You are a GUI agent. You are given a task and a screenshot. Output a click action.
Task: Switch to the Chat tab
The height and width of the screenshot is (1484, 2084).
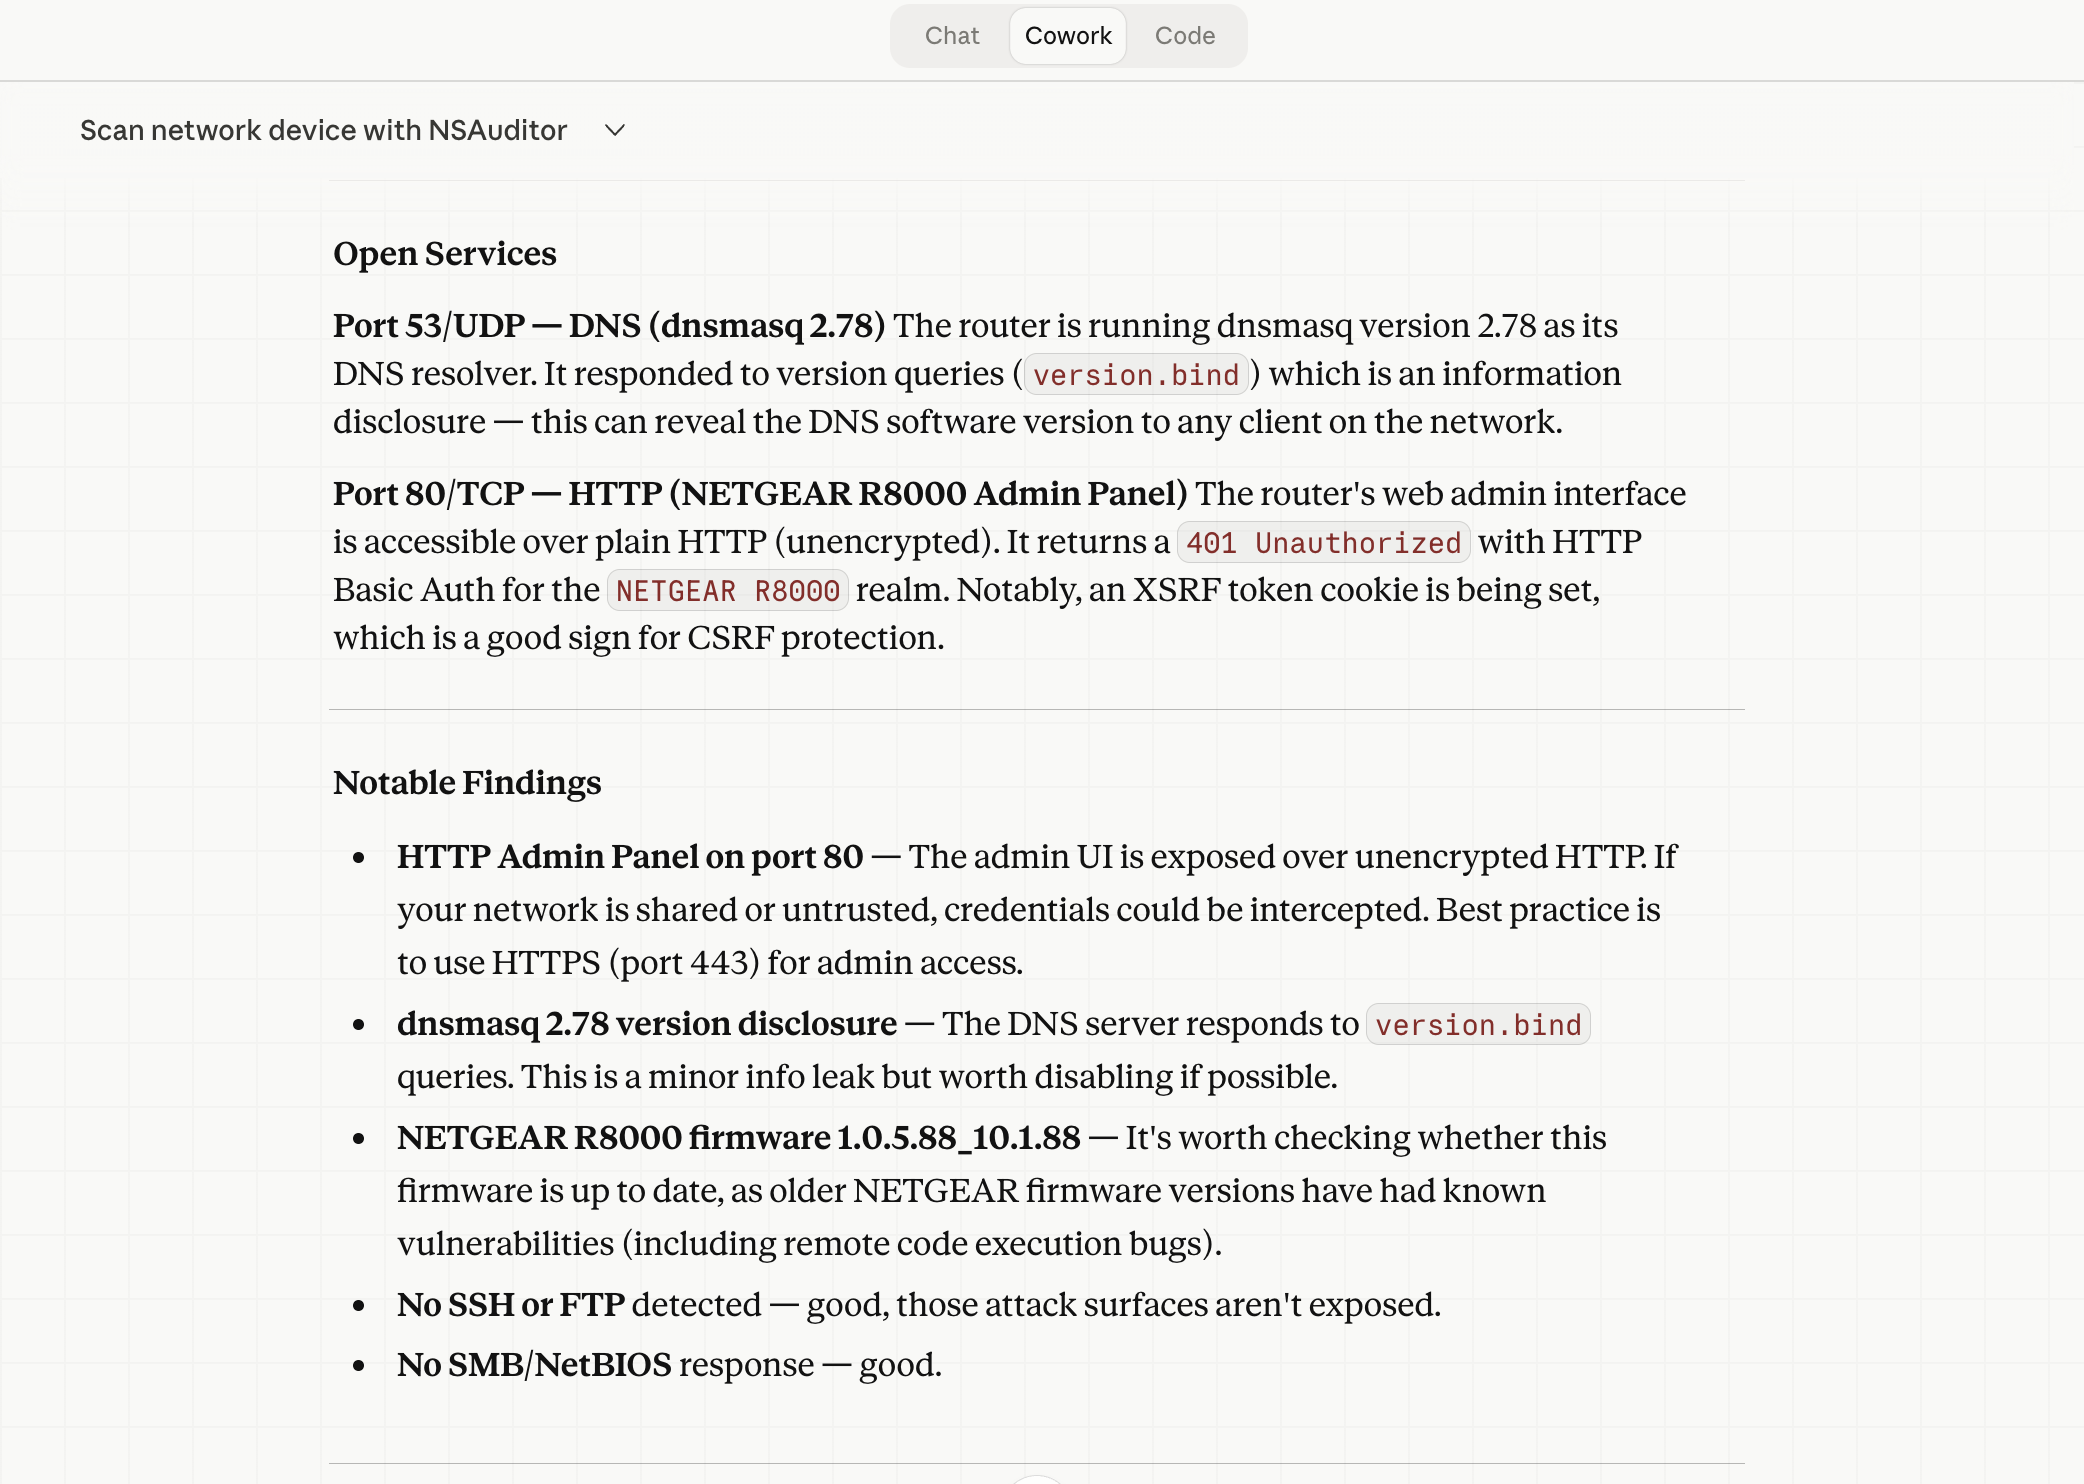(951, 35)
